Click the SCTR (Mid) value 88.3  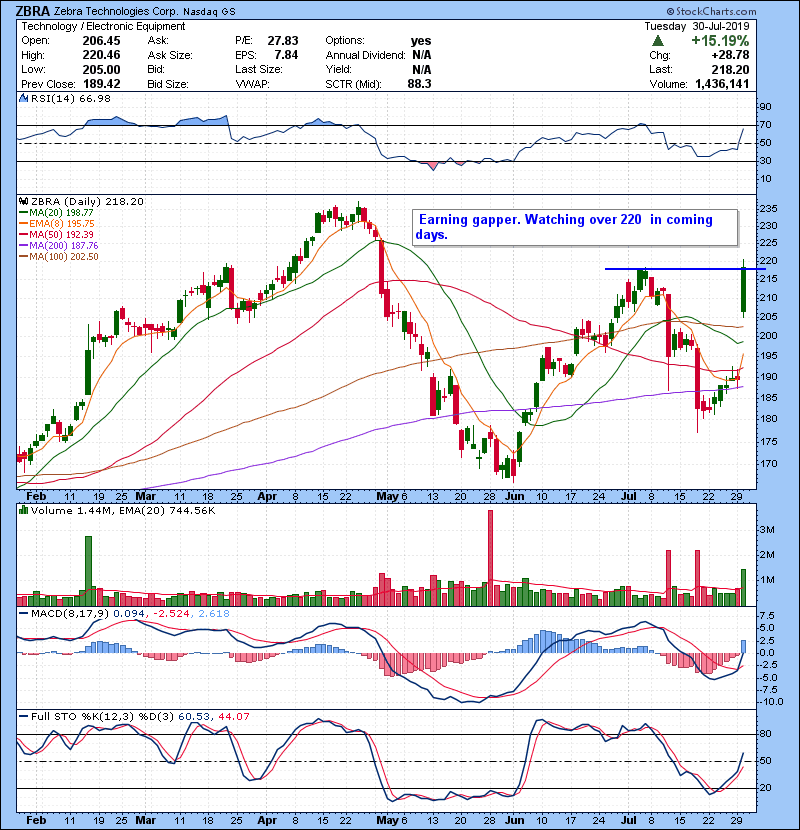pos(419,84)
